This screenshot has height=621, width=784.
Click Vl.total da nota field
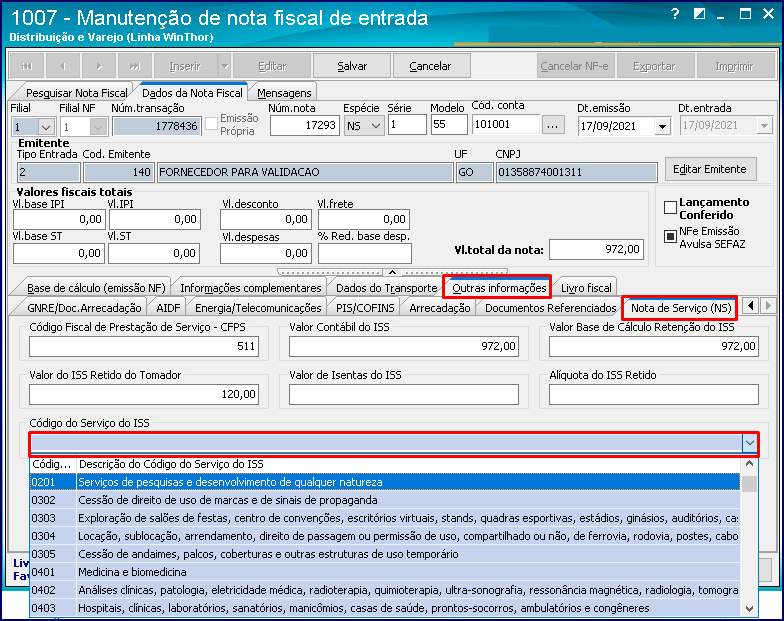tap(596, 249)
